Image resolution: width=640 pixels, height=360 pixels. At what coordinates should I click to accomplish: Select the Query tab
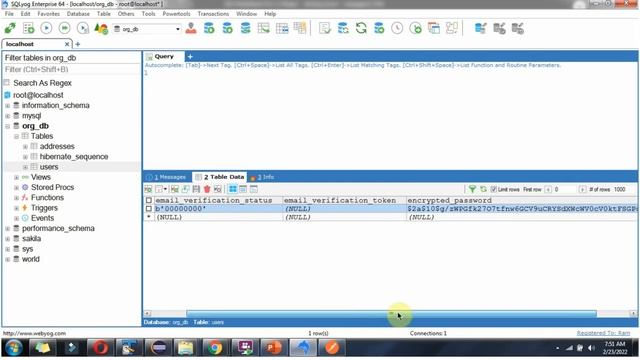coord(164,56)
